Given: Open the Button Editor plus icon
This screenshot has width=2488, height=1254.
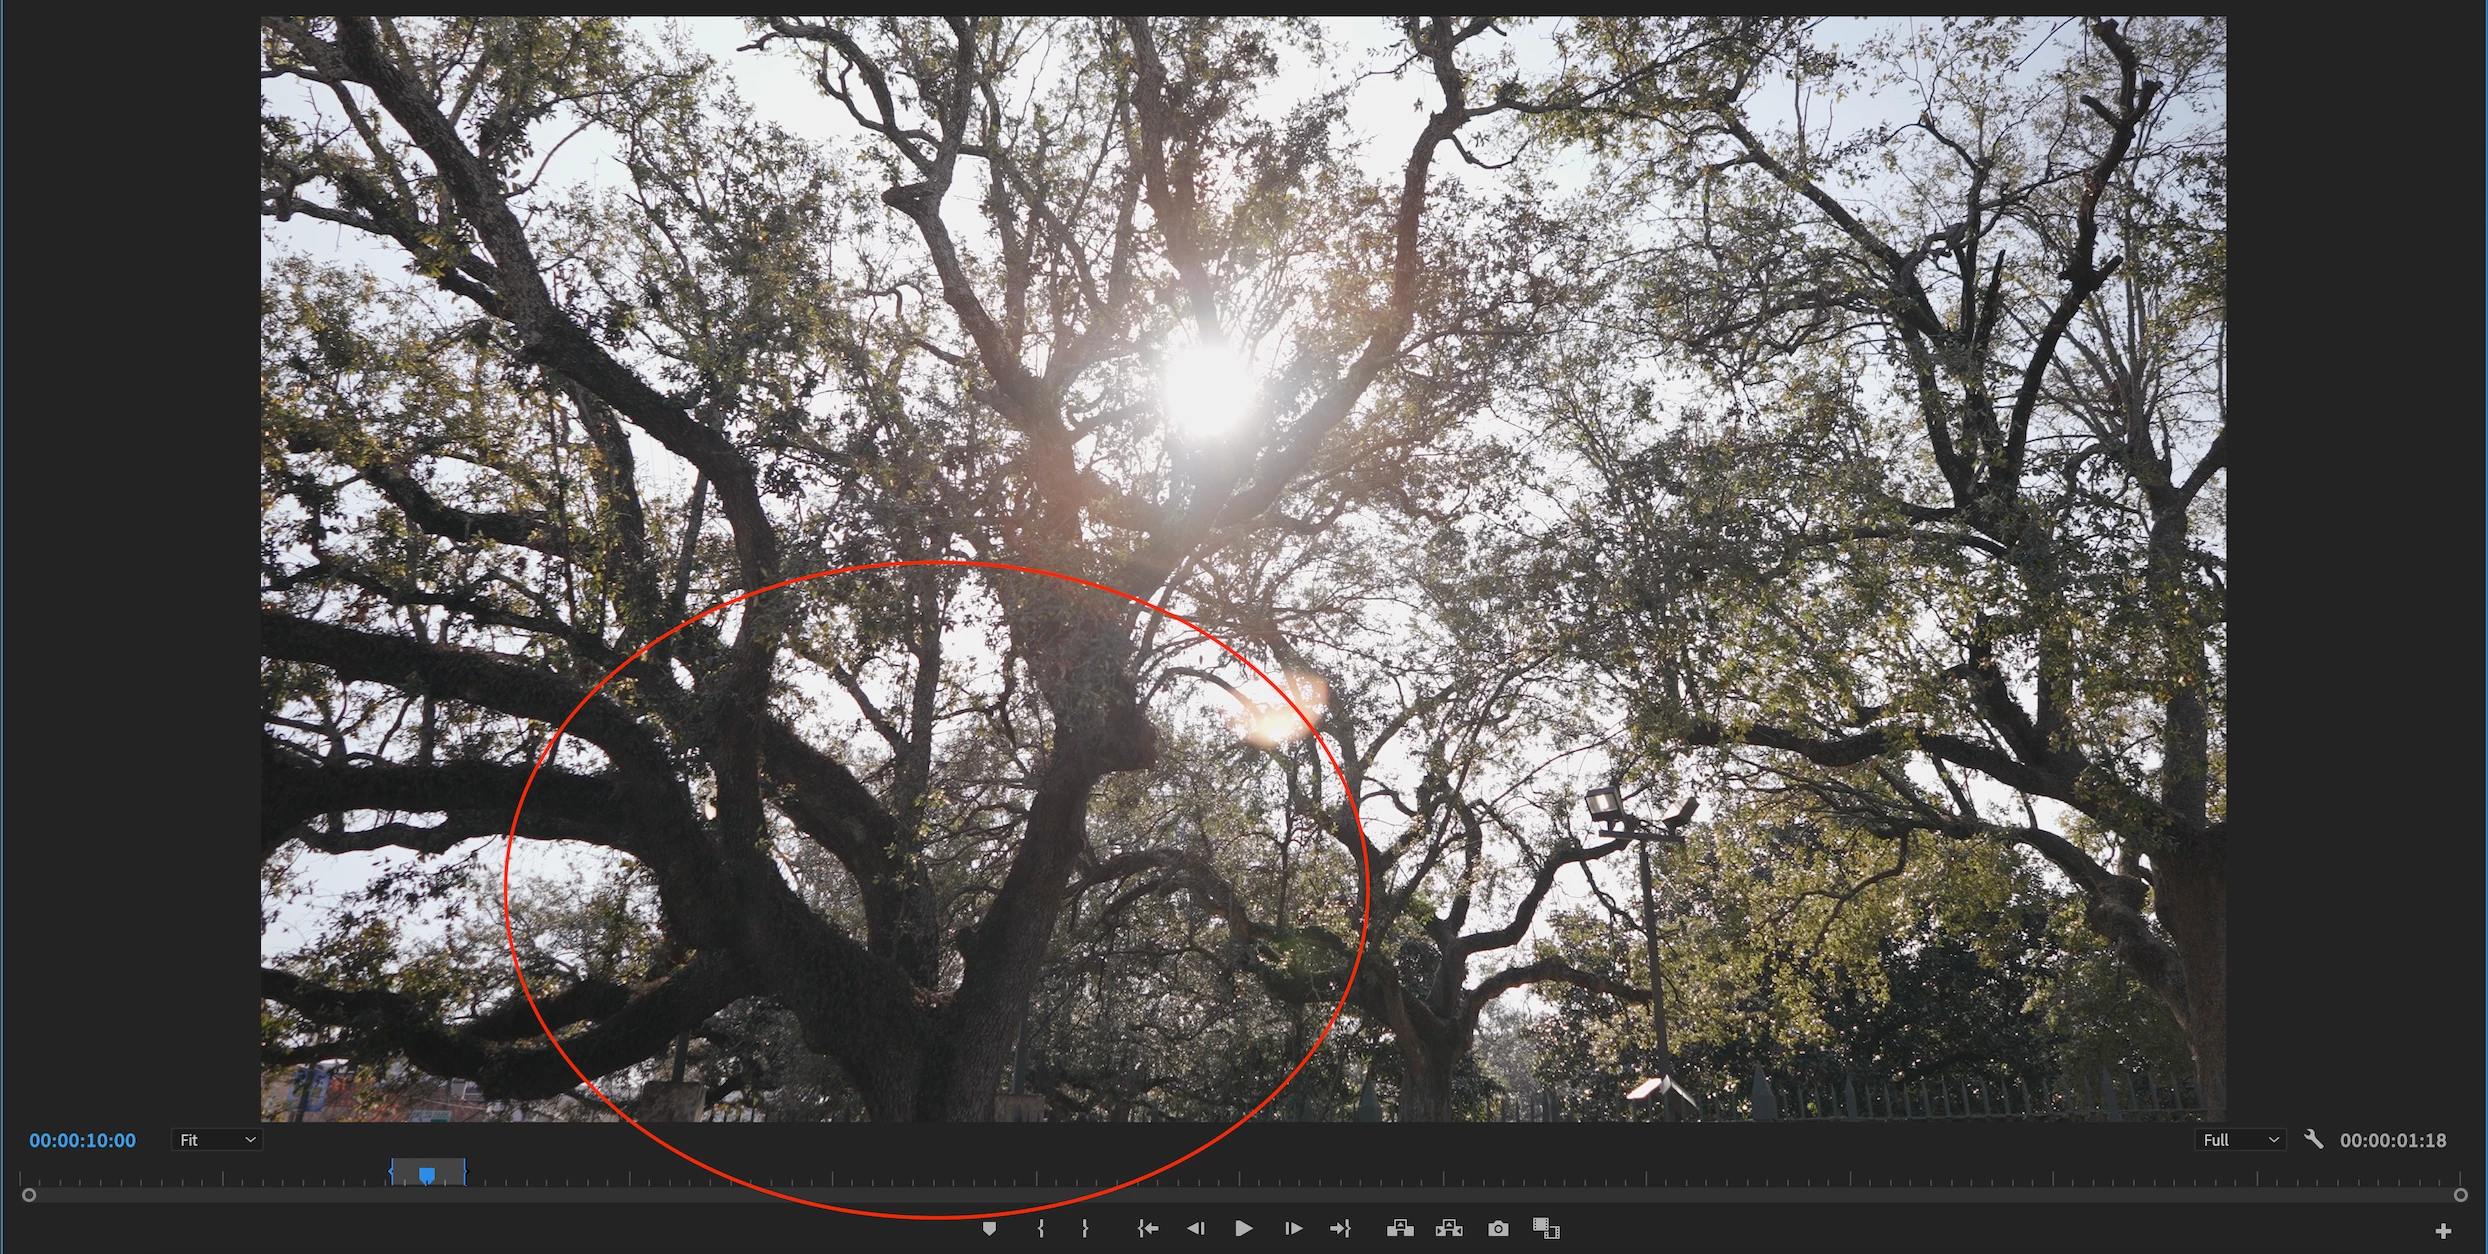Looking at the screenshot, I should point(2443,1231).
